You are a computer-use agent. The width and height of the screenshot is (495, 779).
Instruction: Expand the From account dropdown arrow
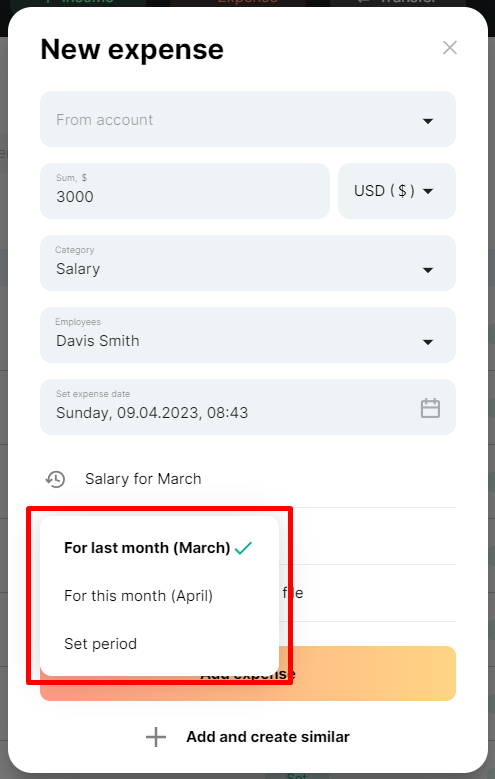[x=428, y=121]
